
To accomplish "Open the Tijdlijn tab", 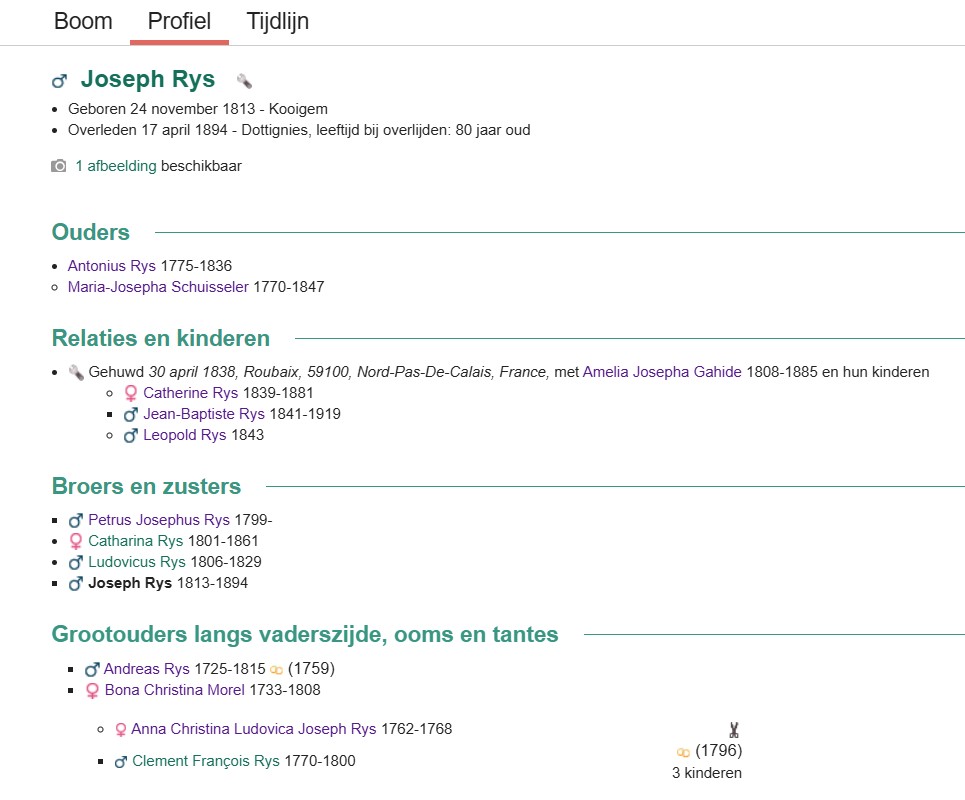I will [277, 22].
